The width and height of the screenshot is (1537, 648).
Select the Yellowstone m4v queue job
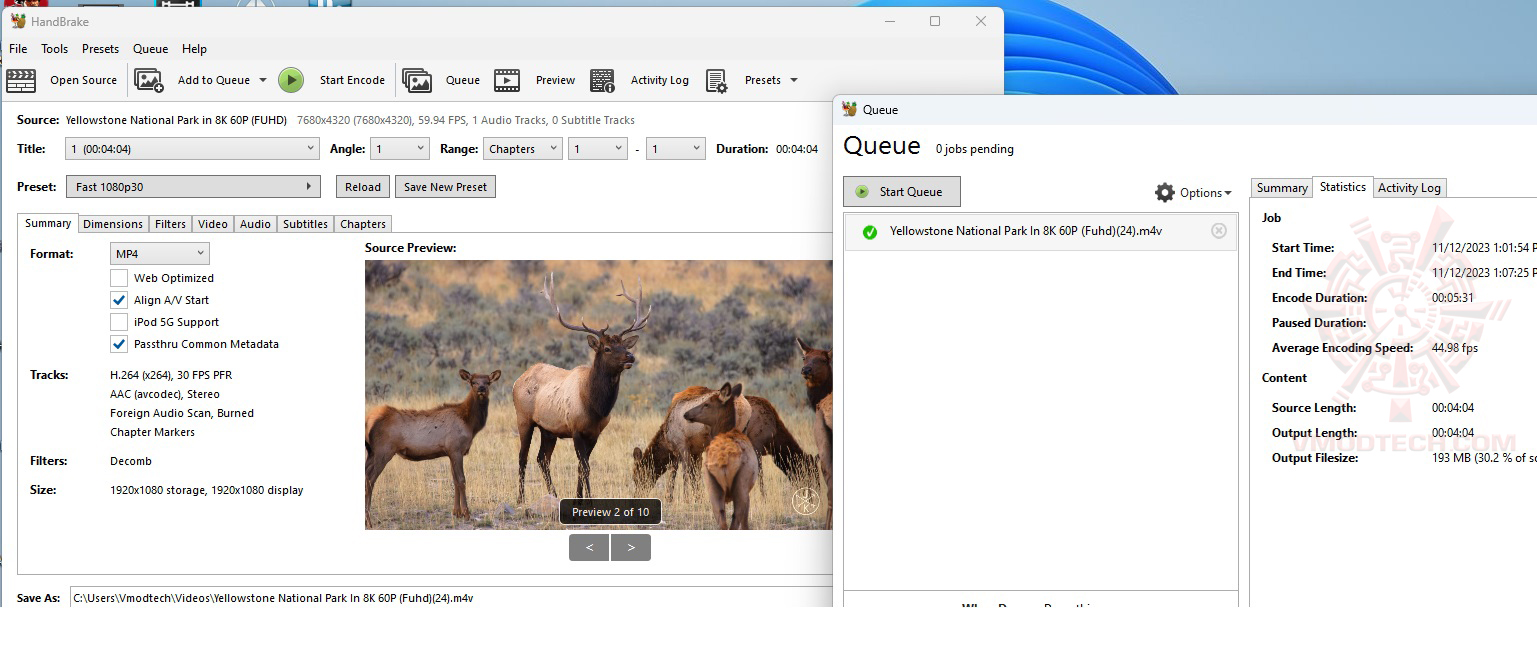[1040, 231]
